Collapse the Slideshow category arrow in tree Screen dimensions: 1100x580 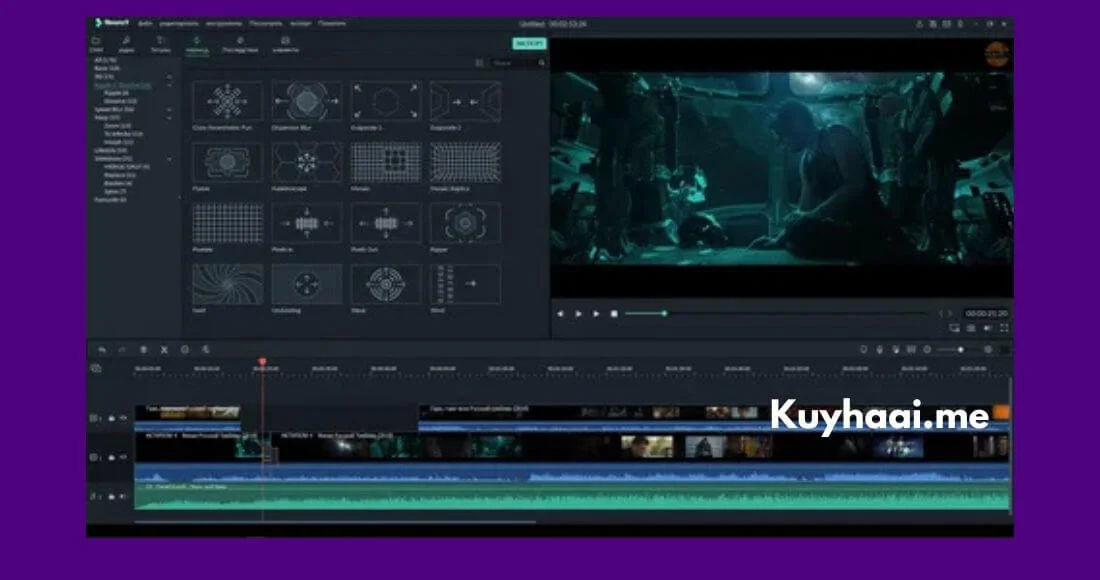(x=169, y=159)
